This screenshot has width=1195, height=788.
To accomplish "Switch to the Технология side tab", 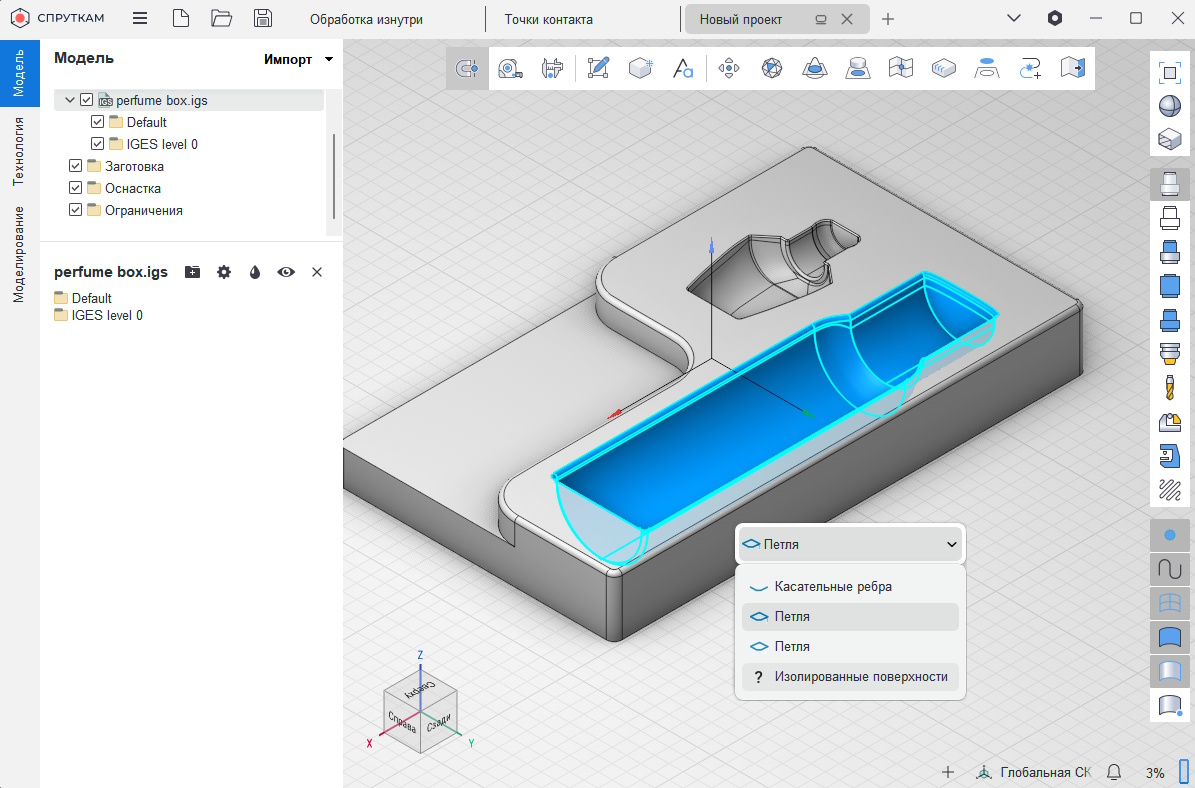I will coord(18,151).
